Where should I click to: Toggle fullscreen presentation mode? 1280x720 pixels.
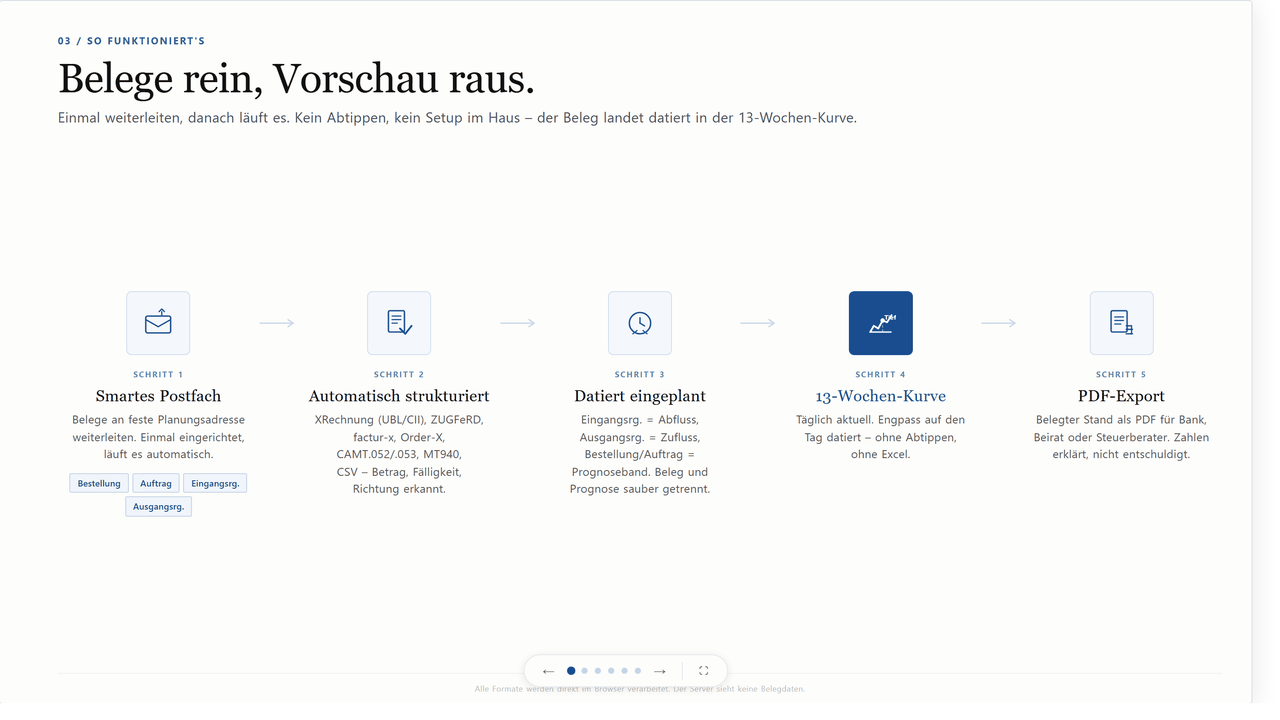703,671
